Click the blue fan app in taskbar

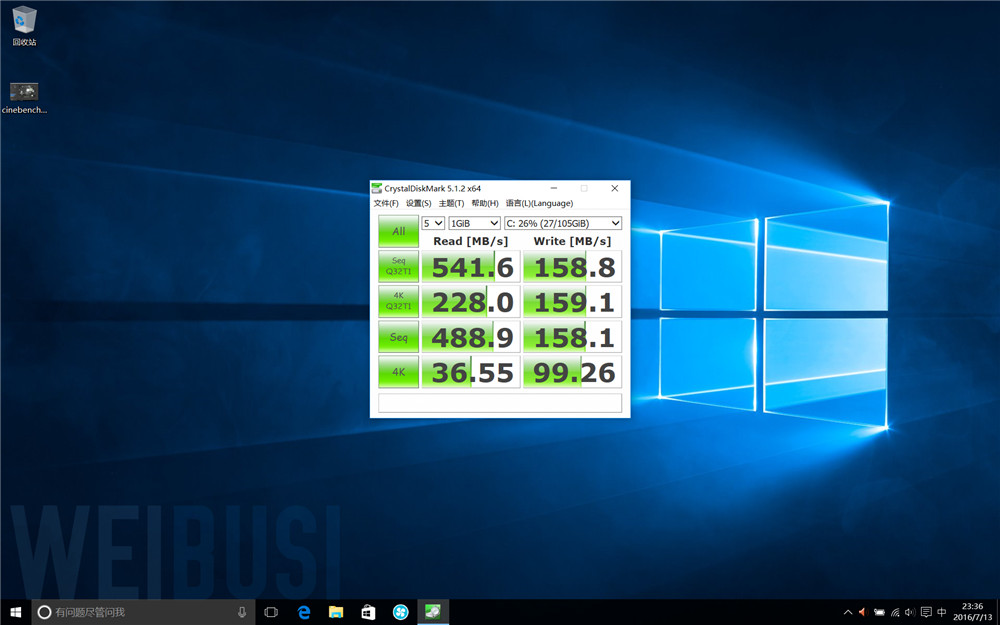(x=400, y=612)
